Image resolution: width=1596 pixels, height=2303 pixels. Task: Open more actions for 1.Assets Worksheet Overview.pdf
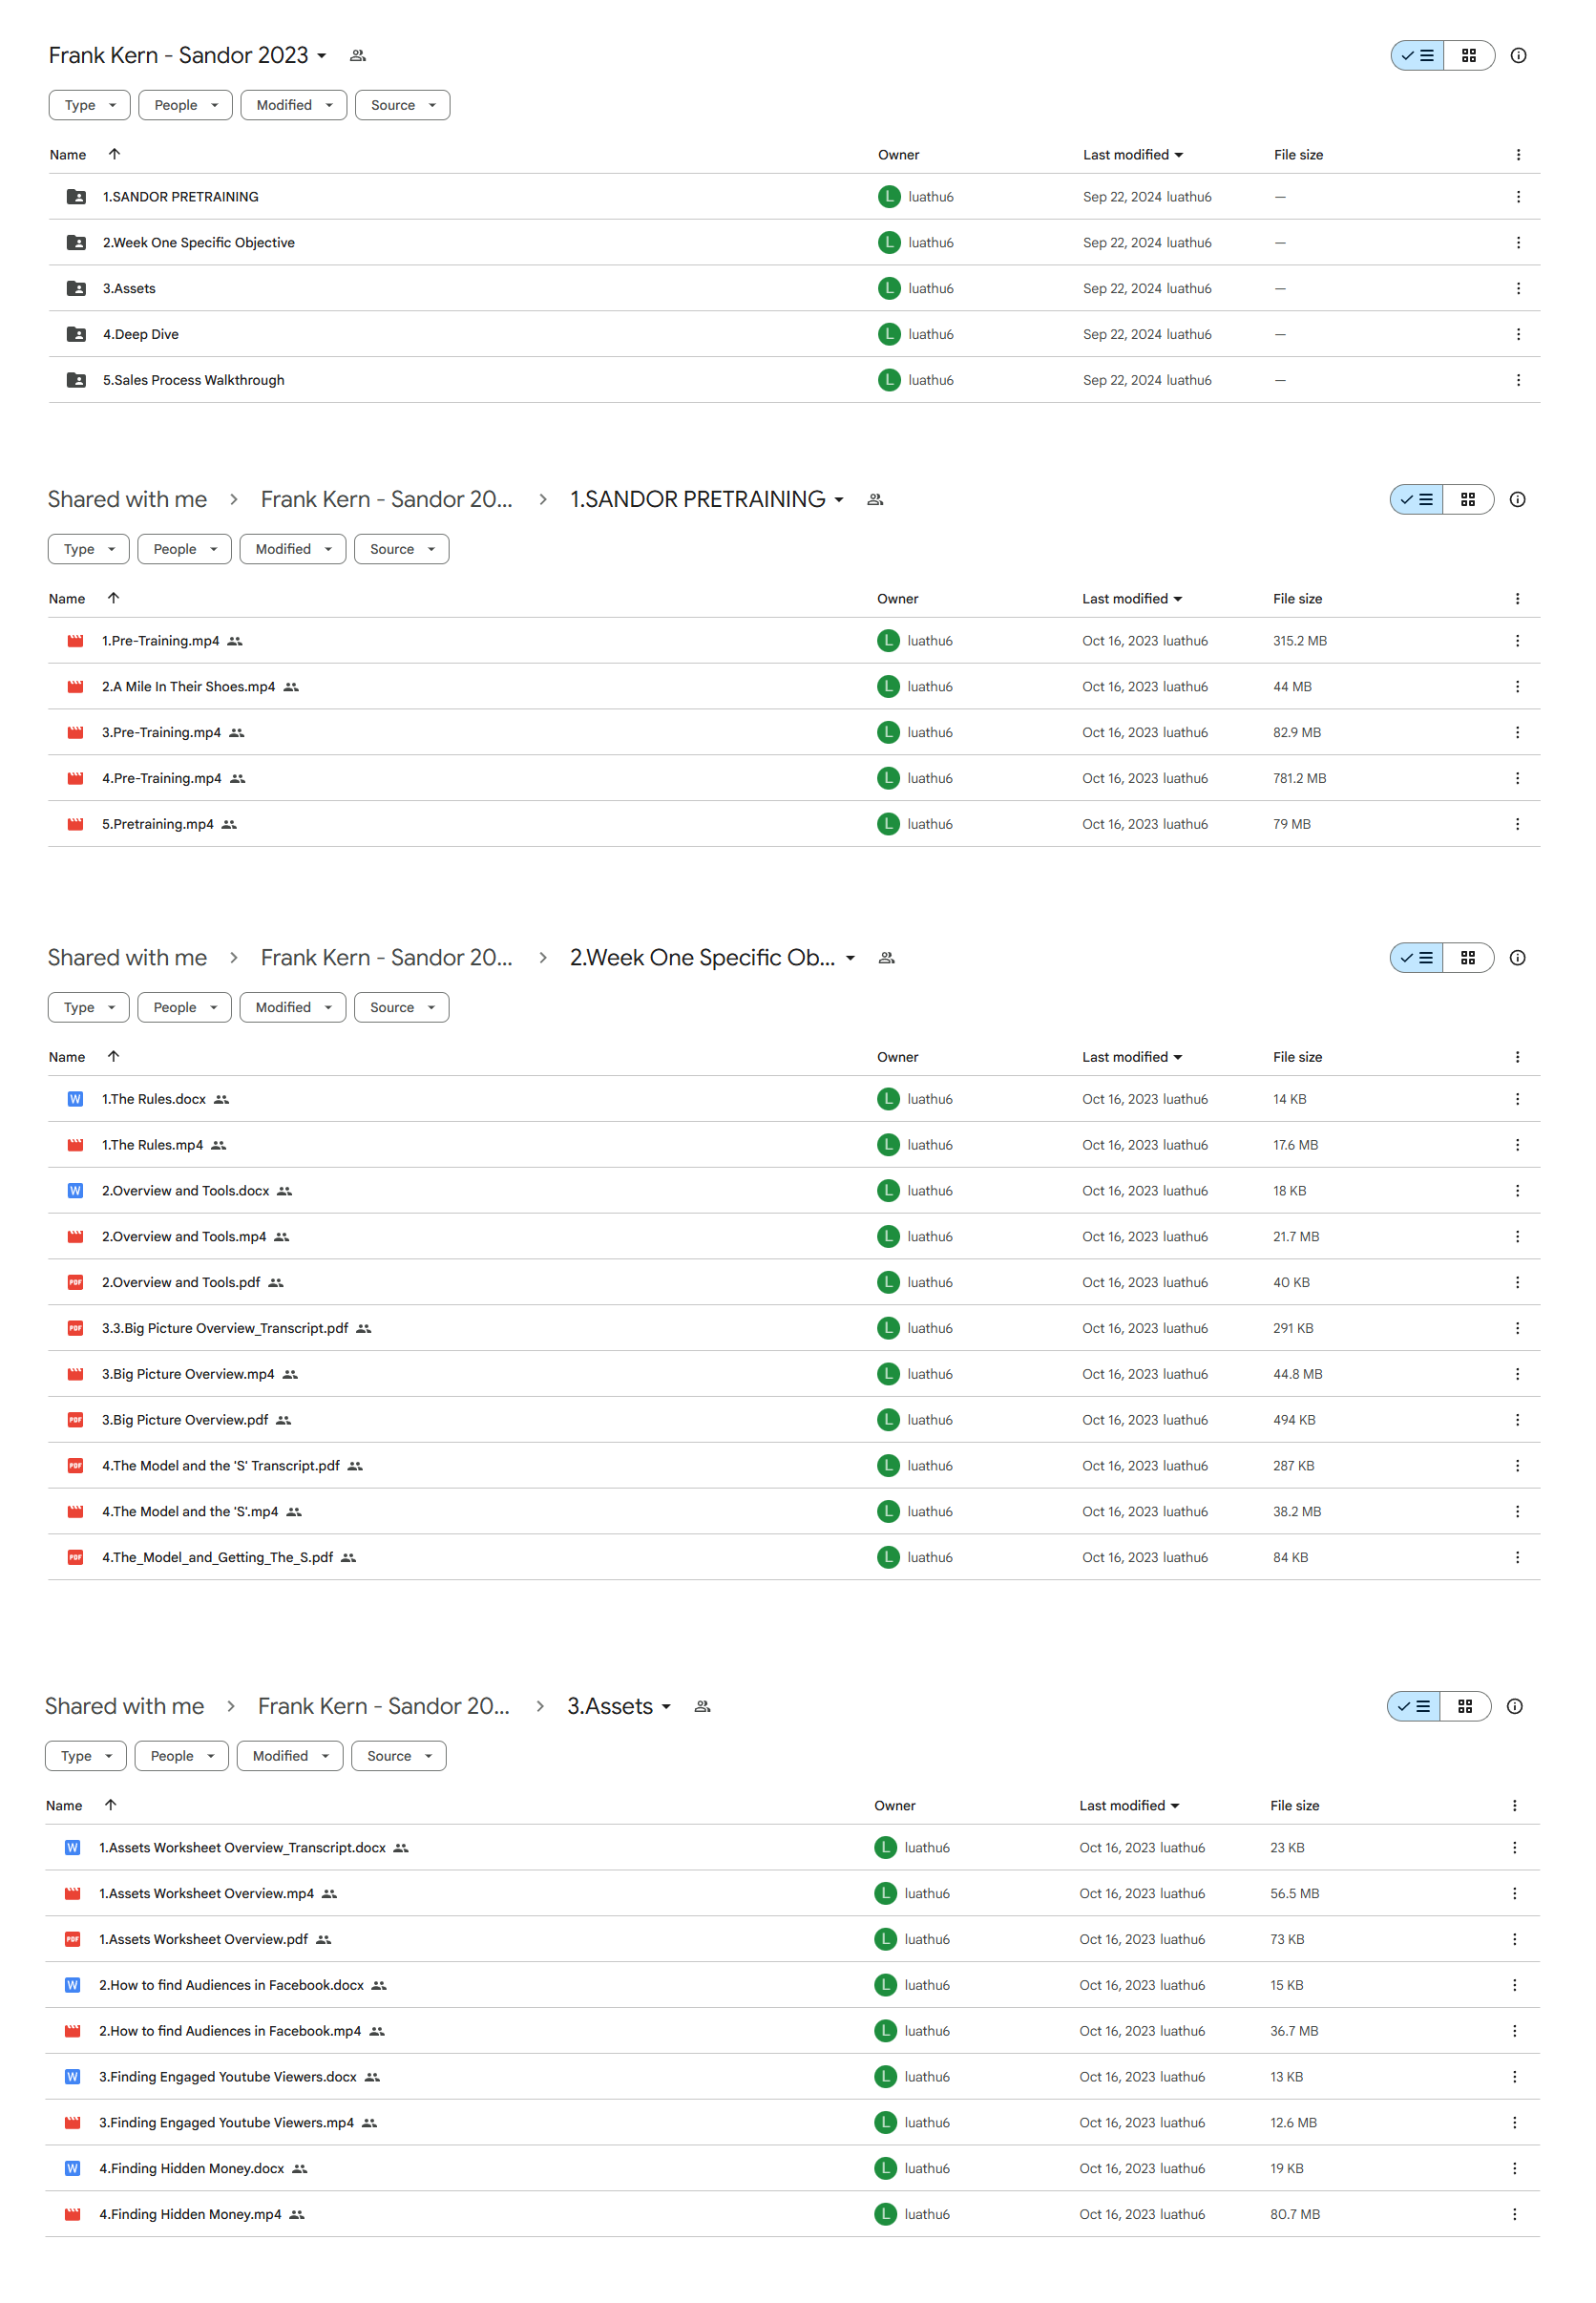pyautogui.click(x=1514, y=1940)
